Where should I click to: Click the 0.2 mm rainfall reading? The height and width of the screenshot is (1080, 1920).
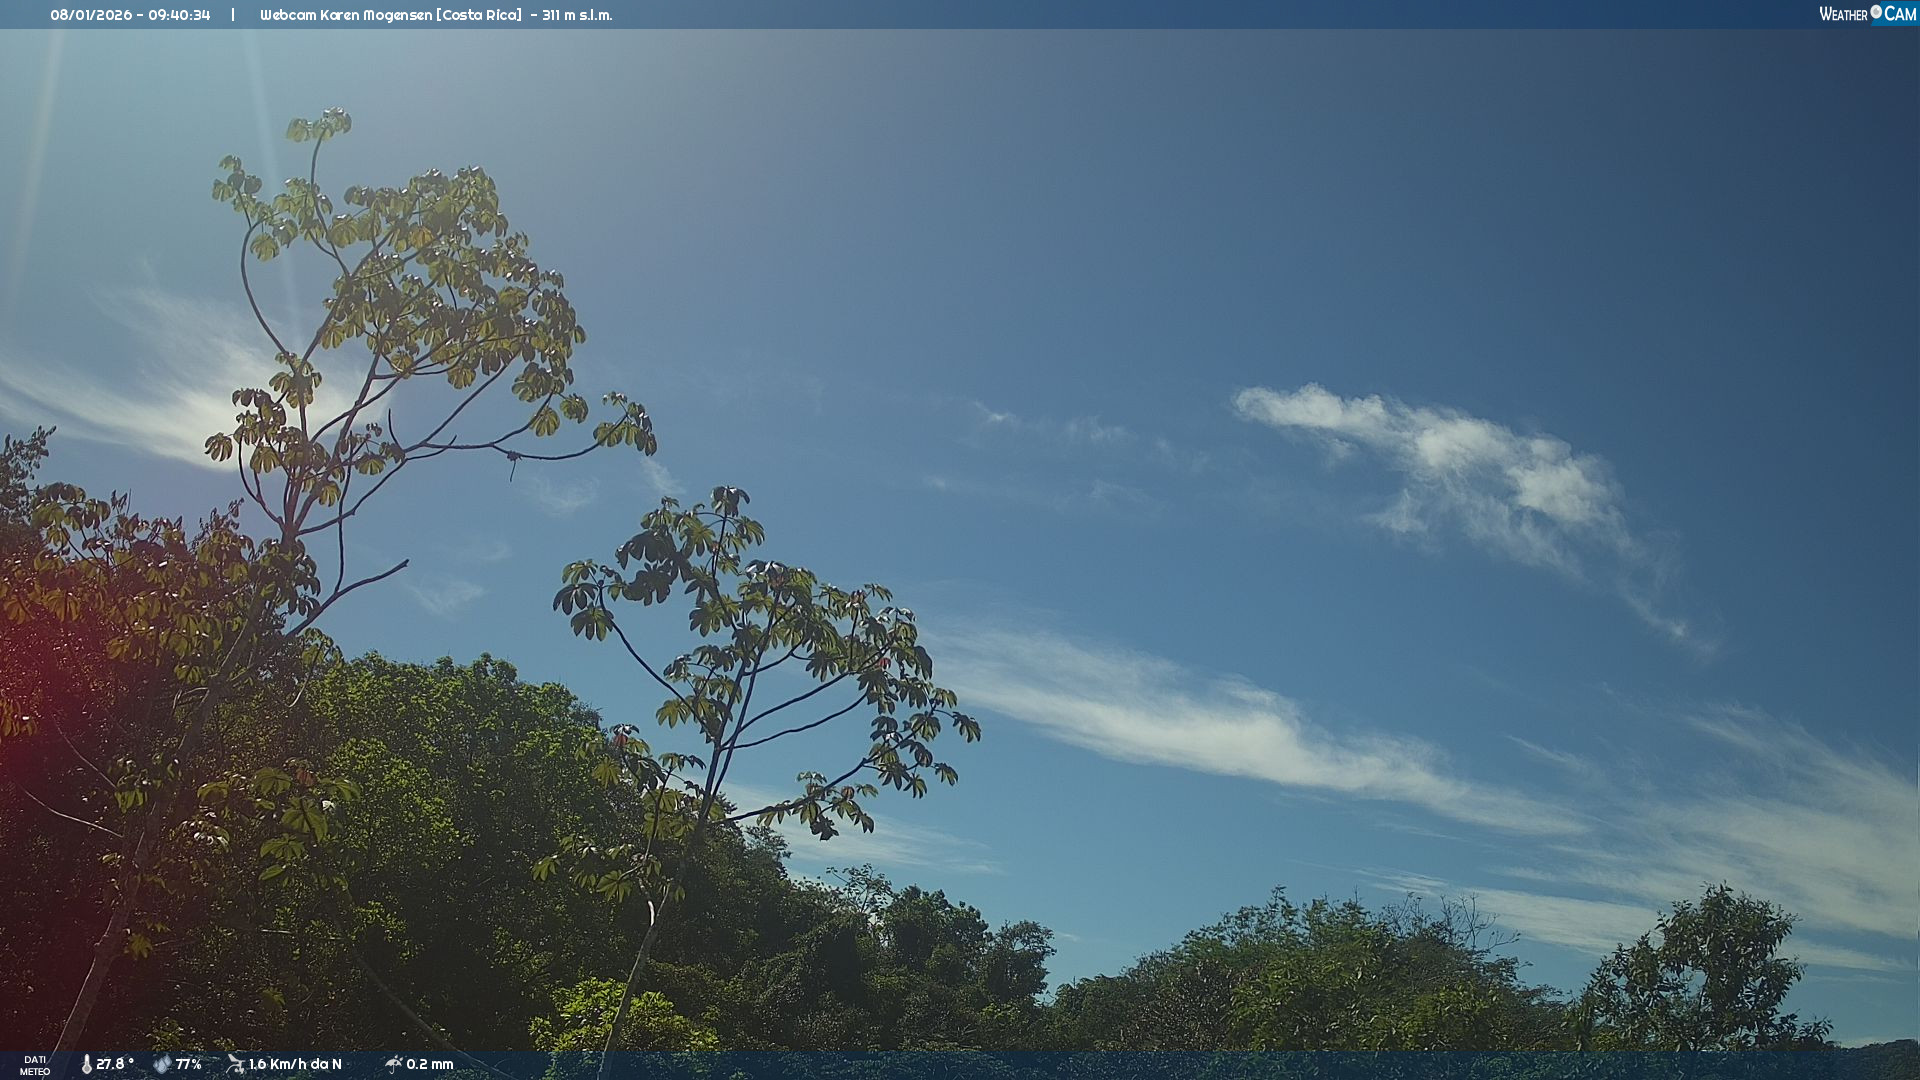point(430,1064)
